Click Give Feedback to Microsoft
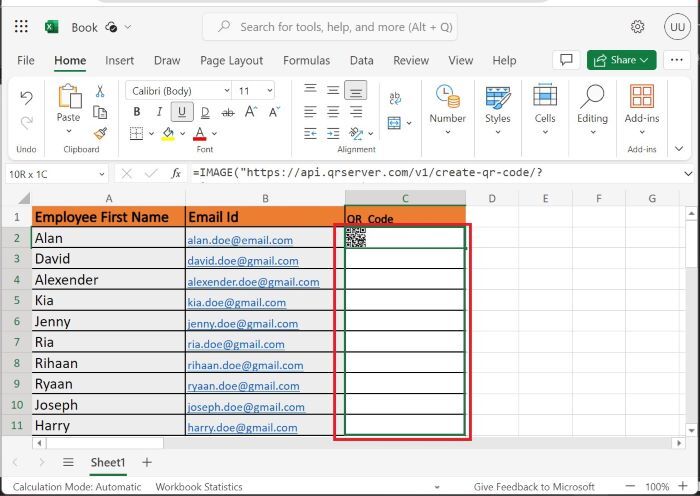 point(534,487)
